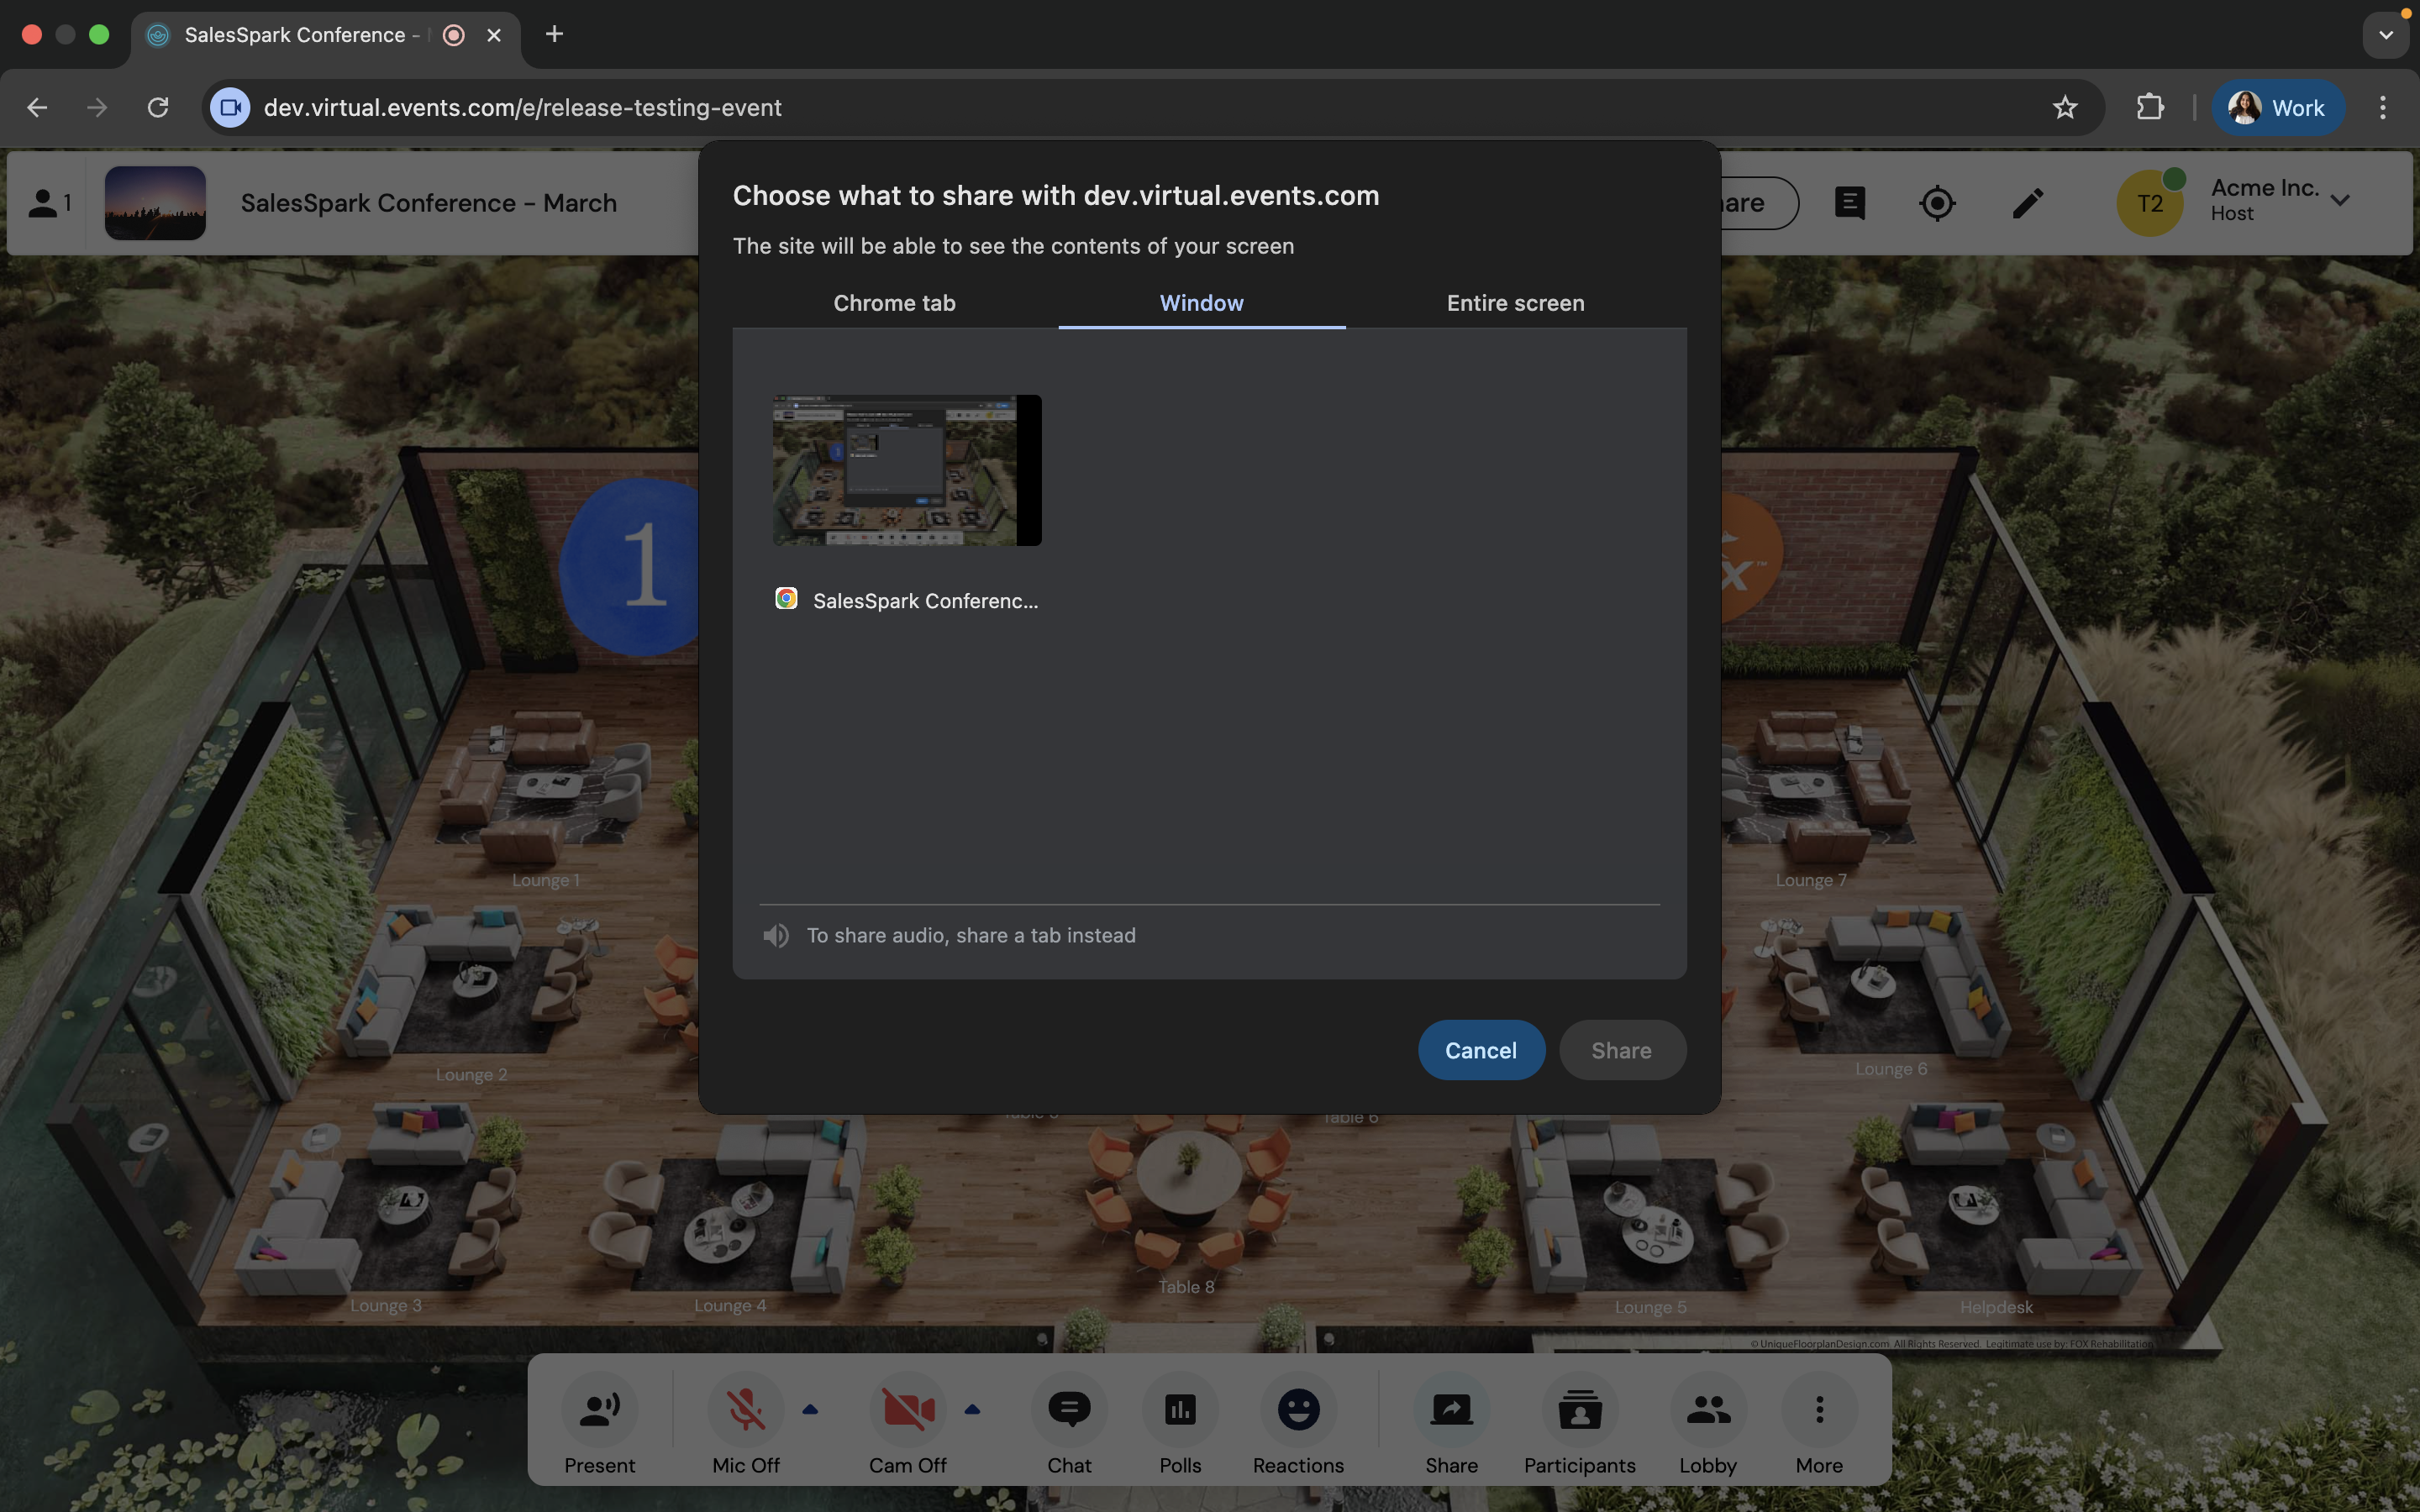The image size is (2420, 1512).
Task: Open the Lobby icon
Action: tap(1707, 1410)
